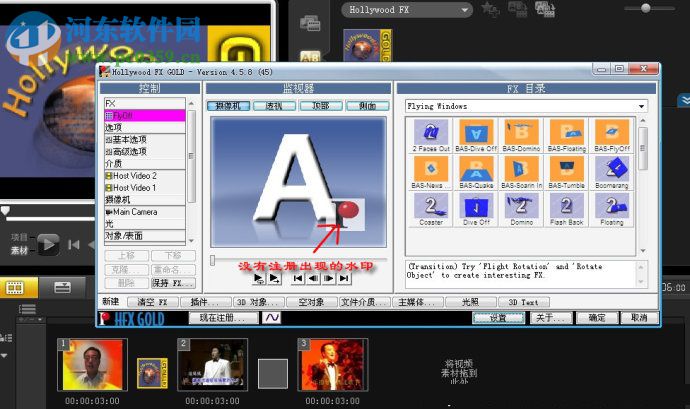This screenshot has height=409, width=690.
Task: Open the 关于... about dialog
Action: [x=551, y=317]
